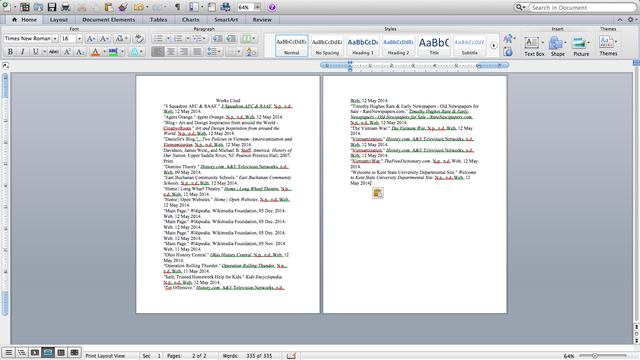Viewport: 640px width, 360px height.
Task: Click the Format Painter brush icon
Action: point(122,7)
